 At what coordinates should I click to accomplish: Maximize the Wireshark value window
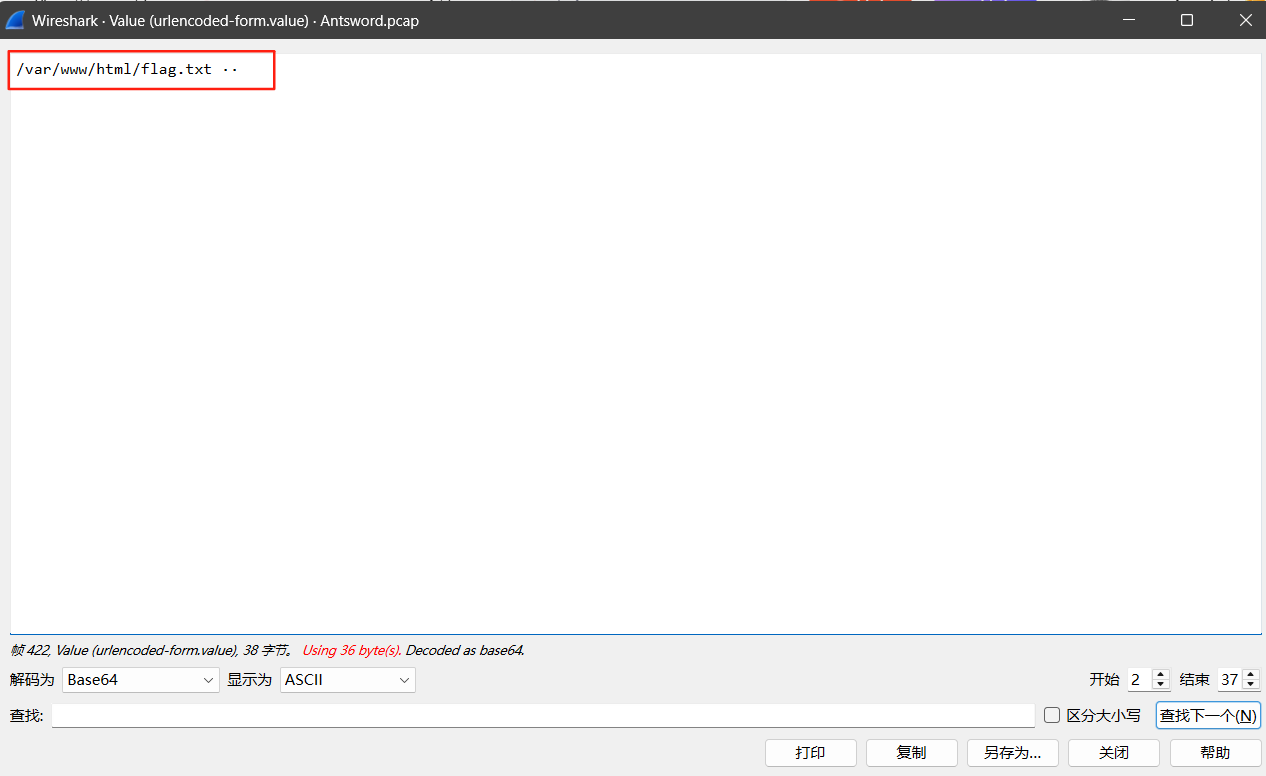point(1187,20)
